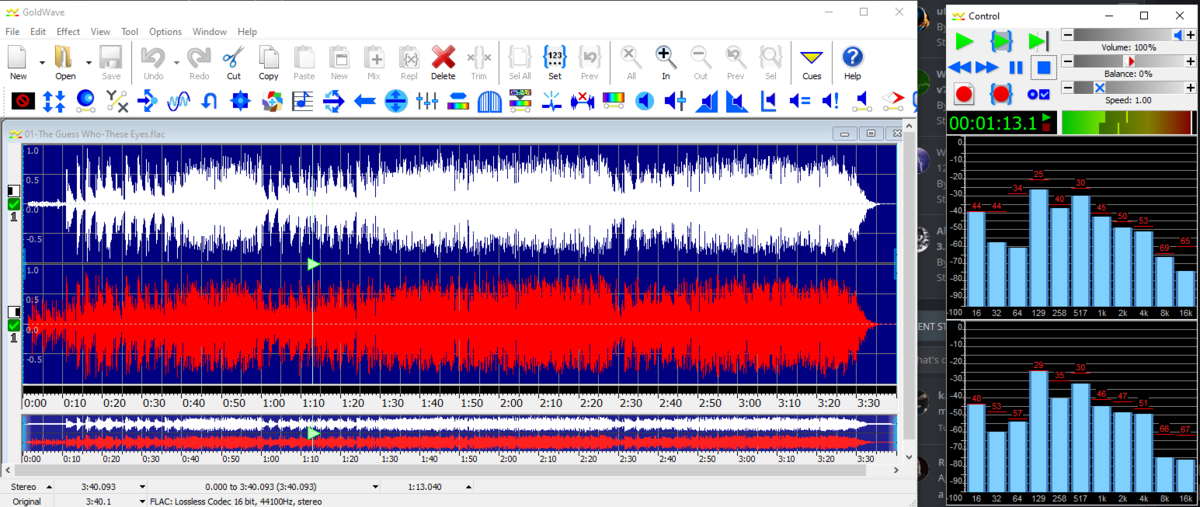Viewport: 1200px width, 507px height.
Task: Click the red Record new file button
Action: [x=964, y=94]
